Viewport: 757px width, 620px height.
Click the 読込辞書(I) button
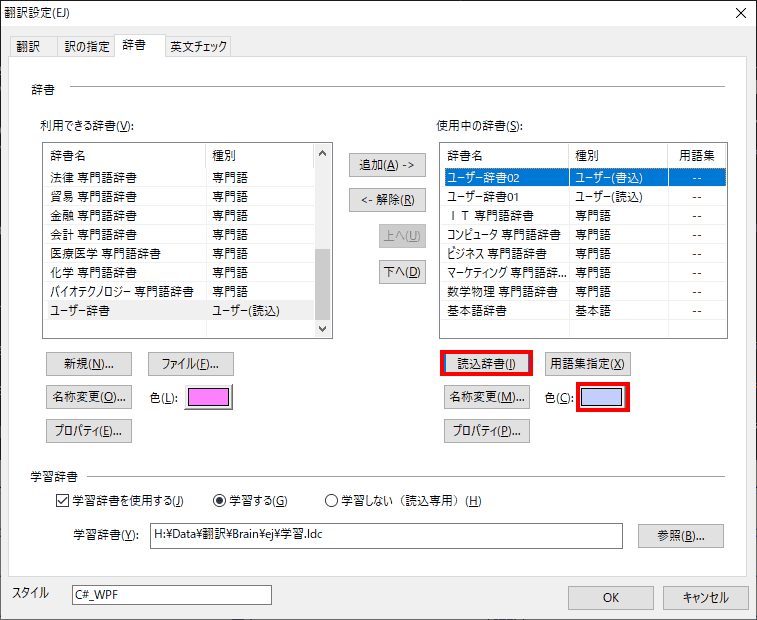[486, 364]
